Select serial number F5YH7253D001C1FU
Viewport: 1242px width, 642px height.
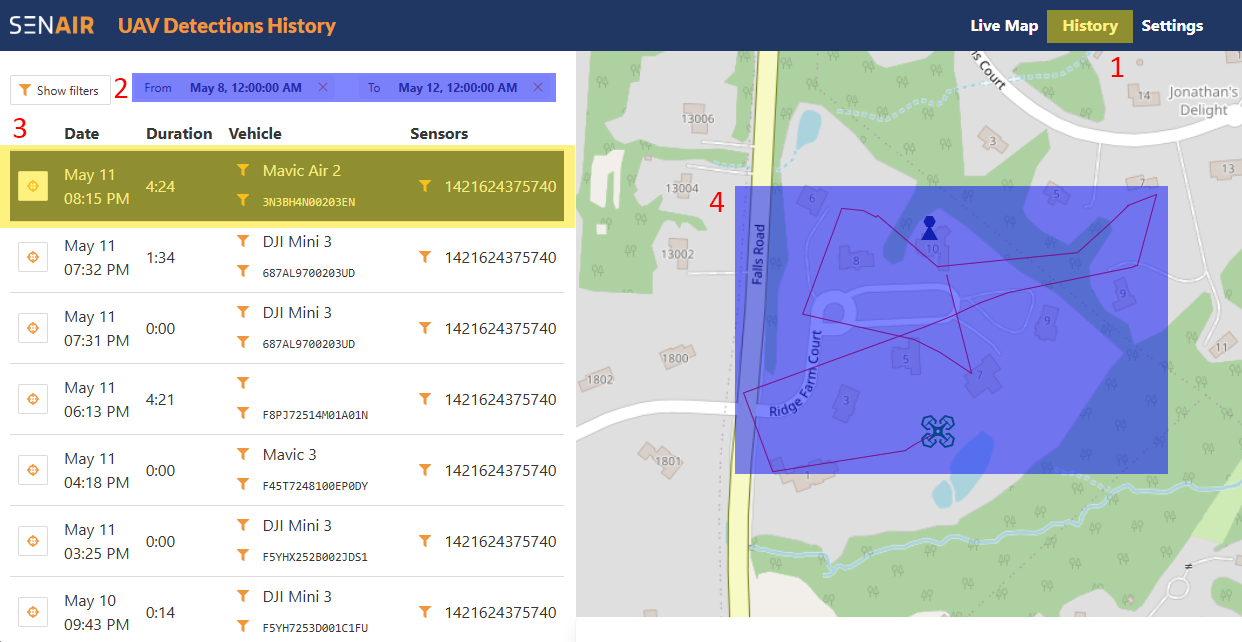pyautogui.click(x=315, y=628)
